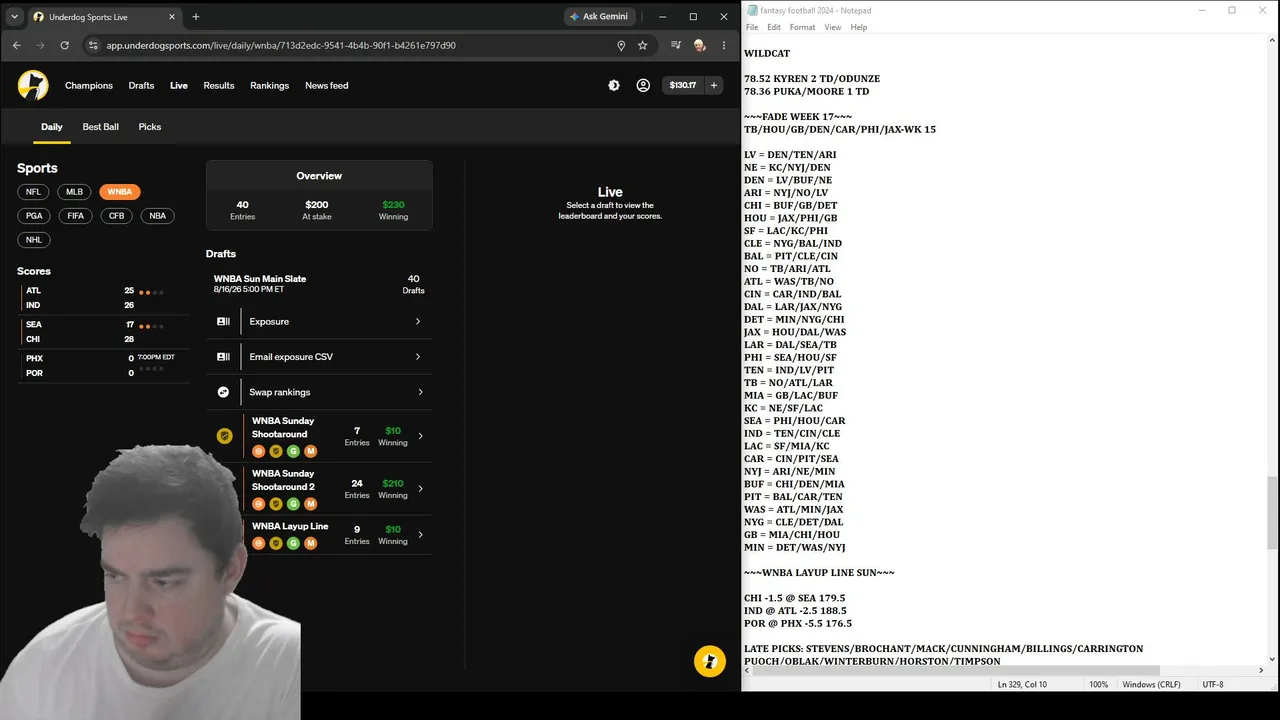Select the MLB sport filter

coord(75,192)
